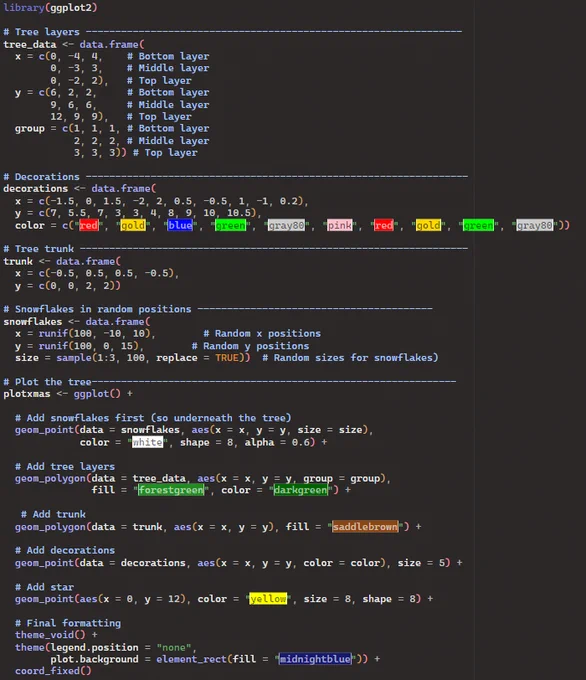Click the "blue" highlighted color string
The height and width of the screenshot is (680, 586).
pyautogui.click(x=180, y=225)
